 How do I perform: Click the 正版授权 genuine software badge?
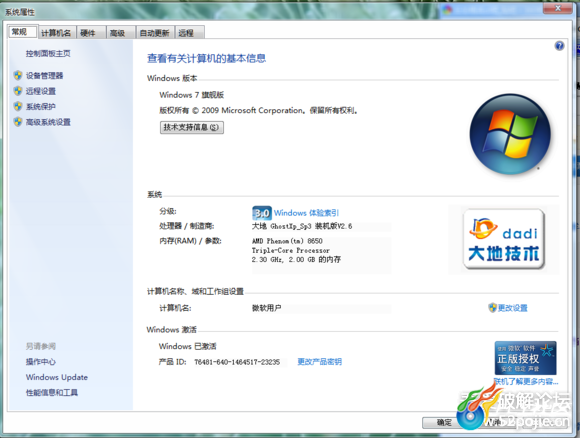click(x=525, y=358)
